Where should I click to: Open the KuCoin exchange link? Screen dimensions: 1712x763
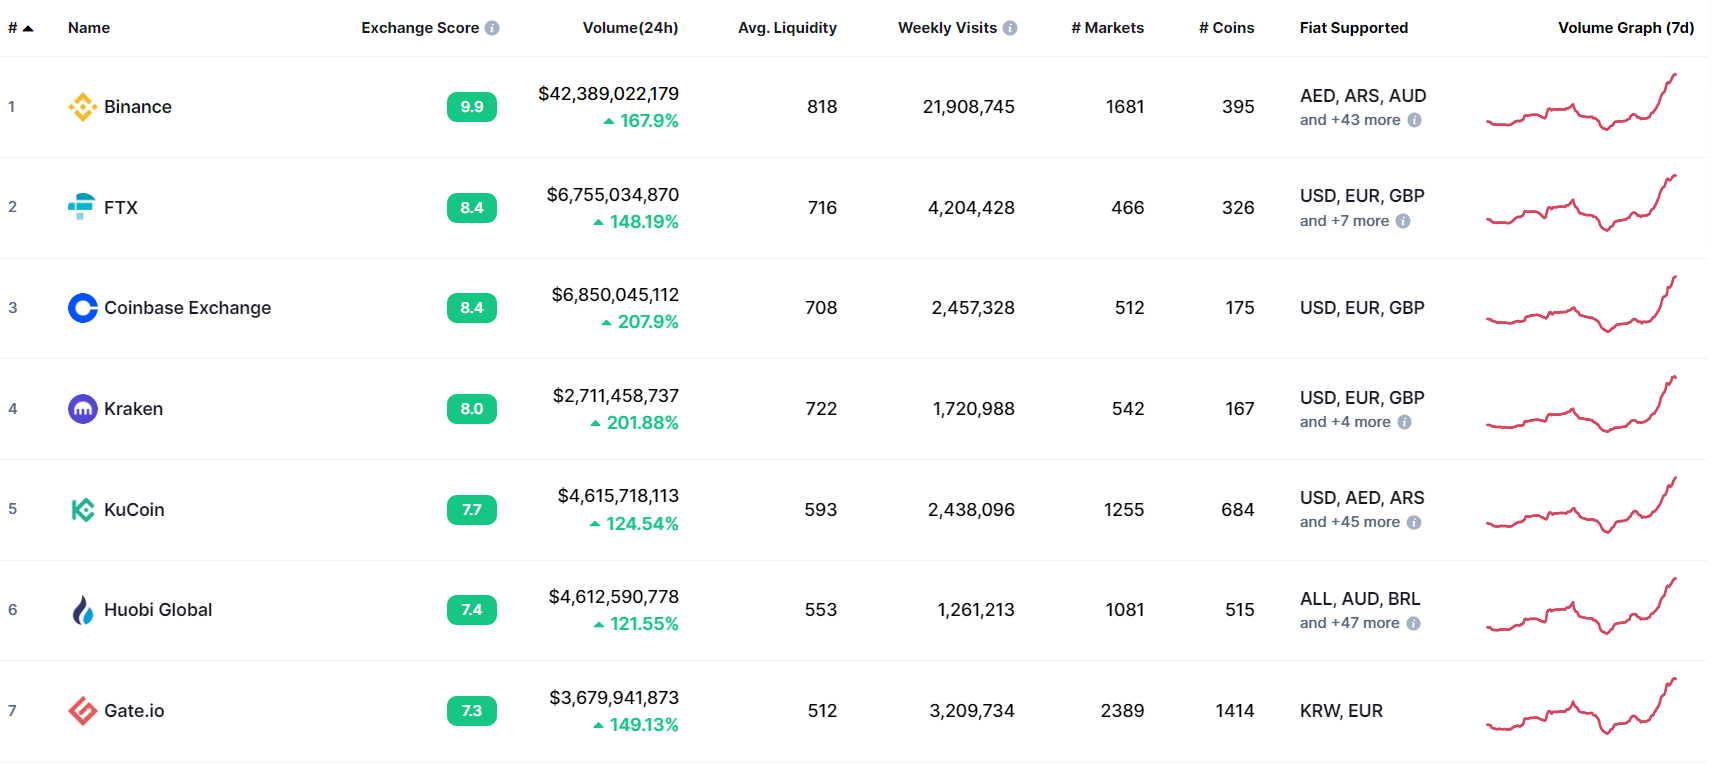[x=134, y=510]
